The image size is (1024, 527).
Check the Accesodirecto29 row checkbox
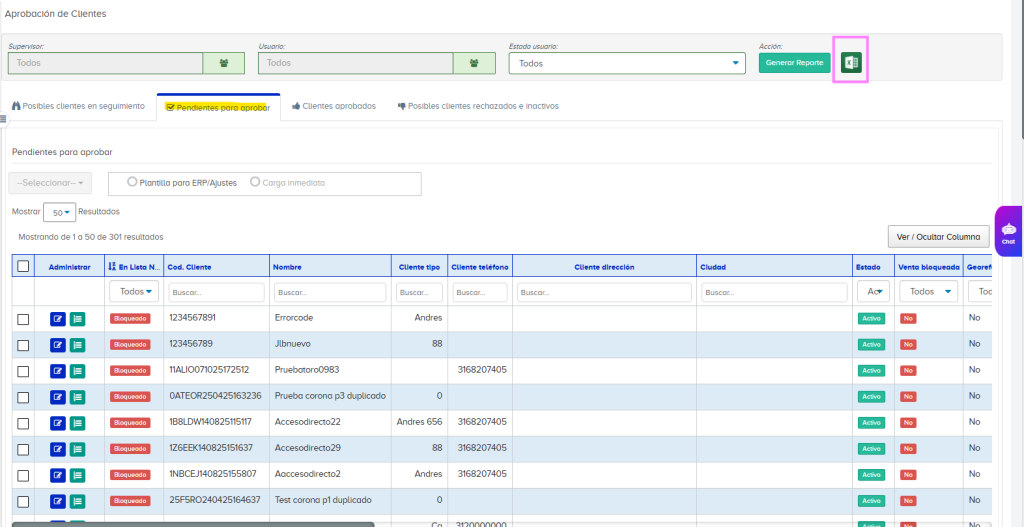point(23,449)
